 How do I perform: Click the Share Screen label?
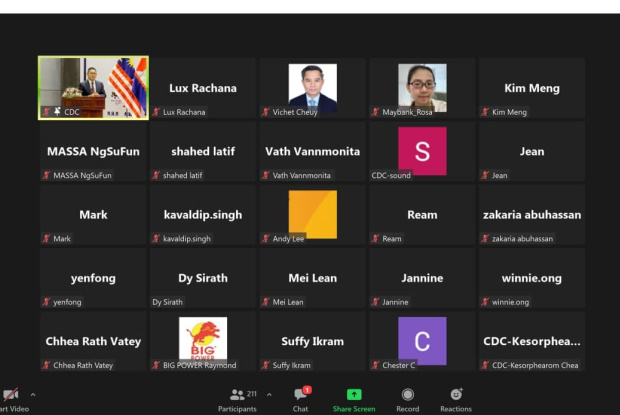(x=354, y=409)
